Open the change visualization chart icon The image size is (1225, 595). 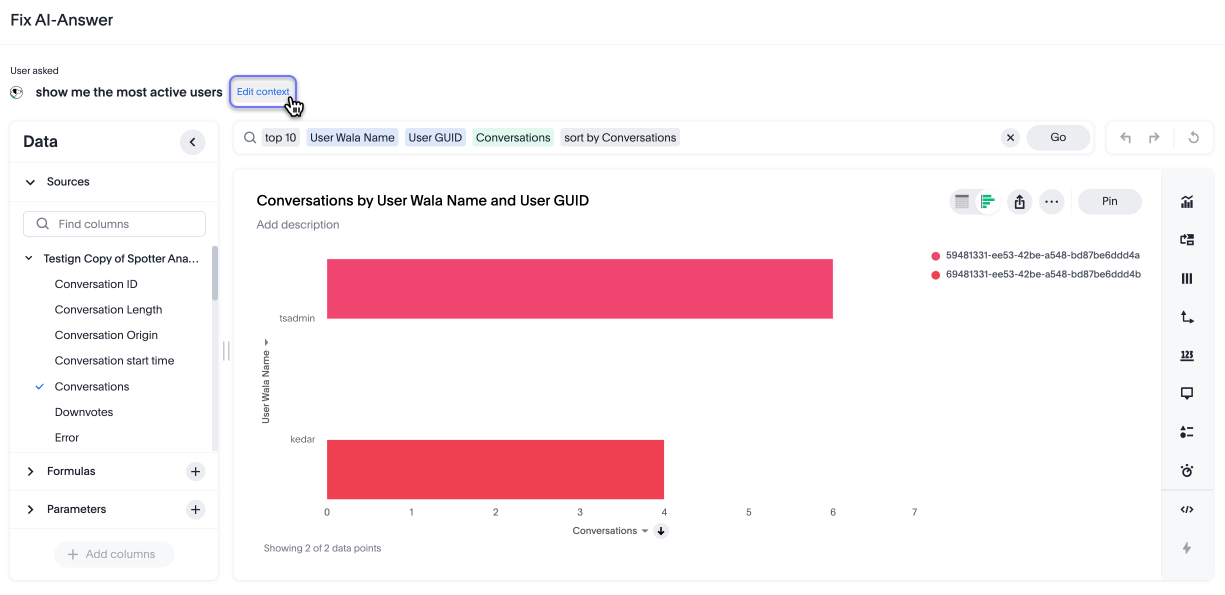[1187, 202]
